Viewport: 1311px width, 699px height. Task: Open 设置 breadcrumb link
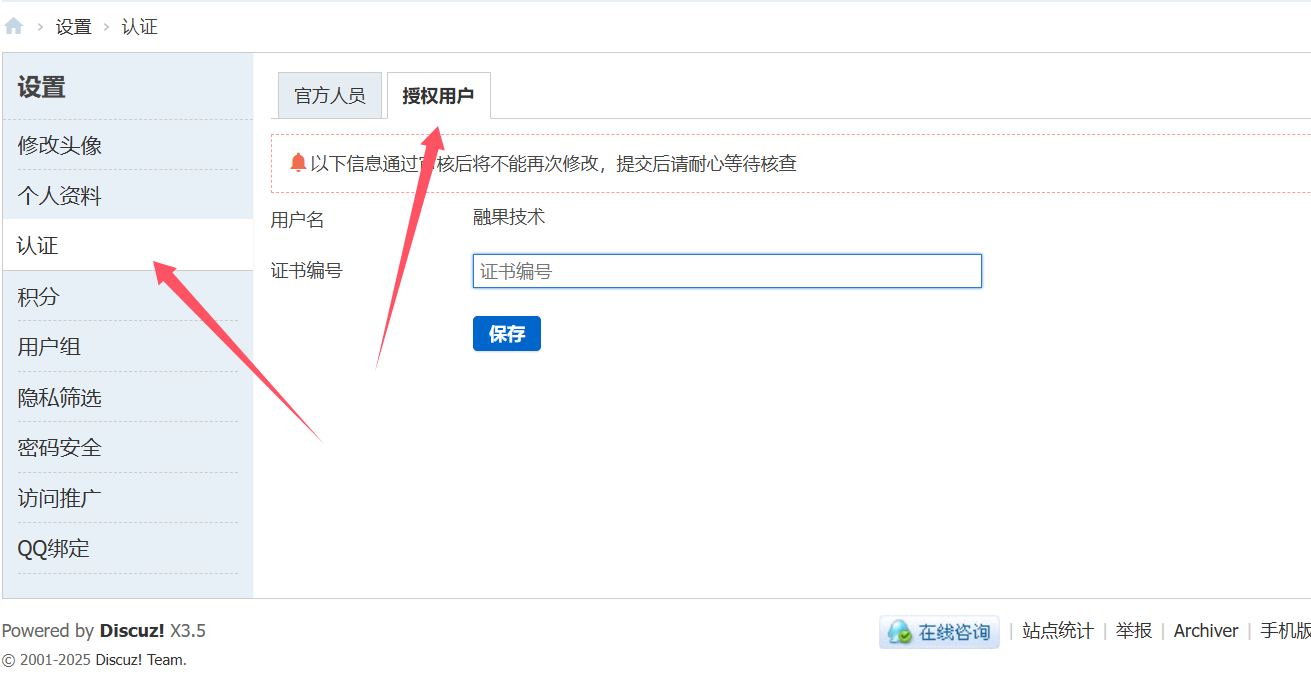click(74, 27)
